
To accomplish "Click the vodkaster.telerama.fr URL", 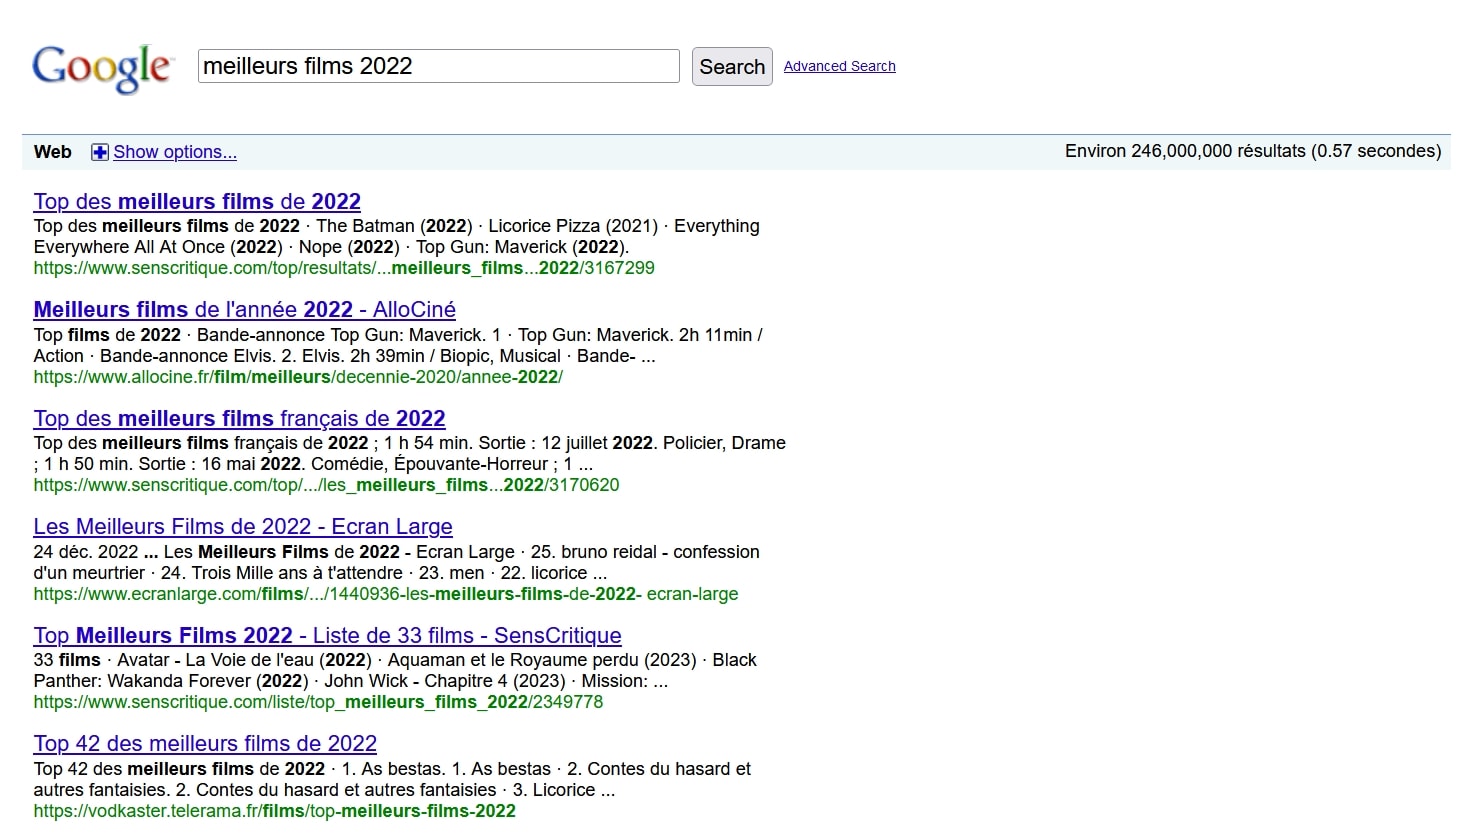I will 274,811.
